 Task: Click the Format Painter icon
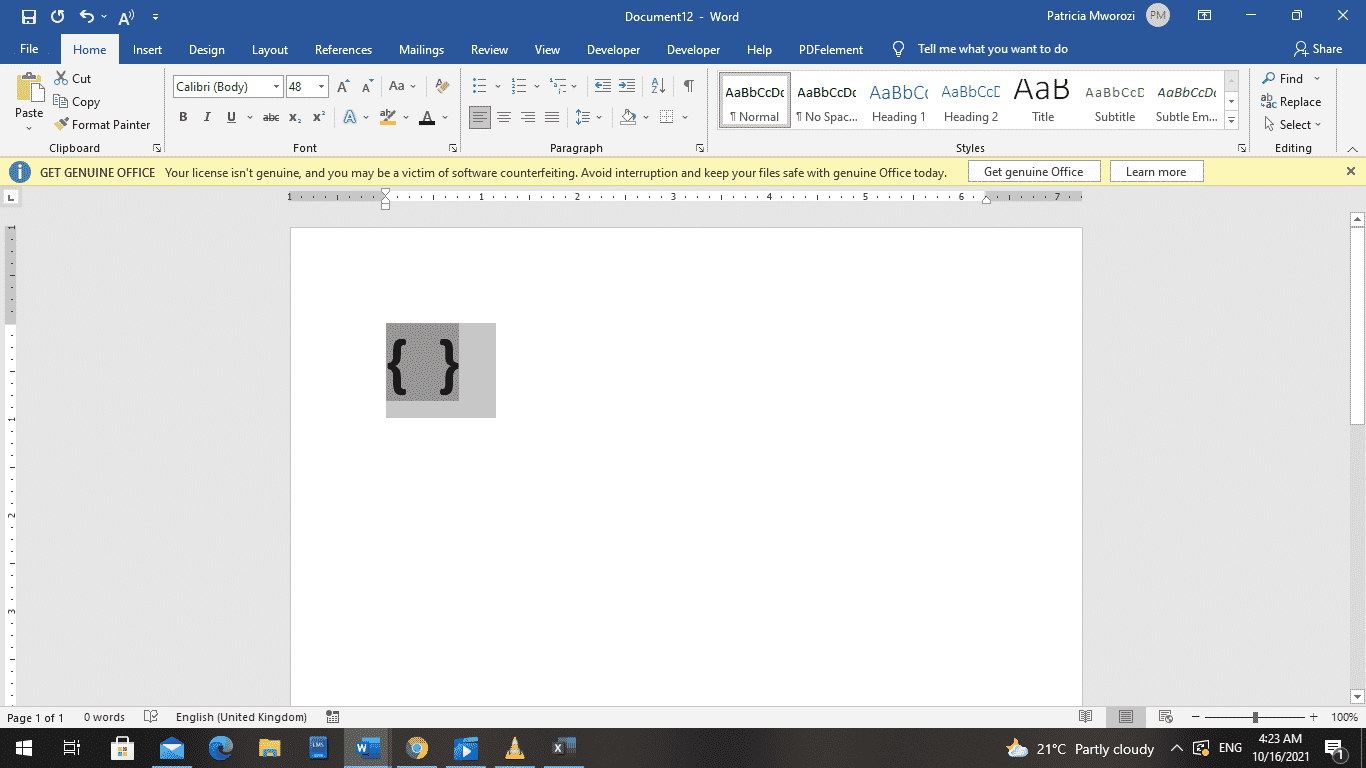point(61,124)
